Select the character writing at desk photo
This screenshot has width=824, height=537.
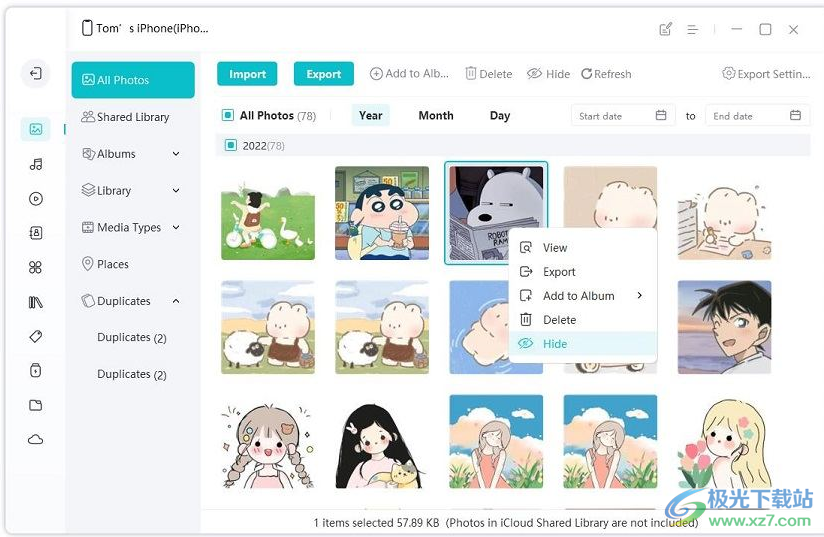coord(724,222)
